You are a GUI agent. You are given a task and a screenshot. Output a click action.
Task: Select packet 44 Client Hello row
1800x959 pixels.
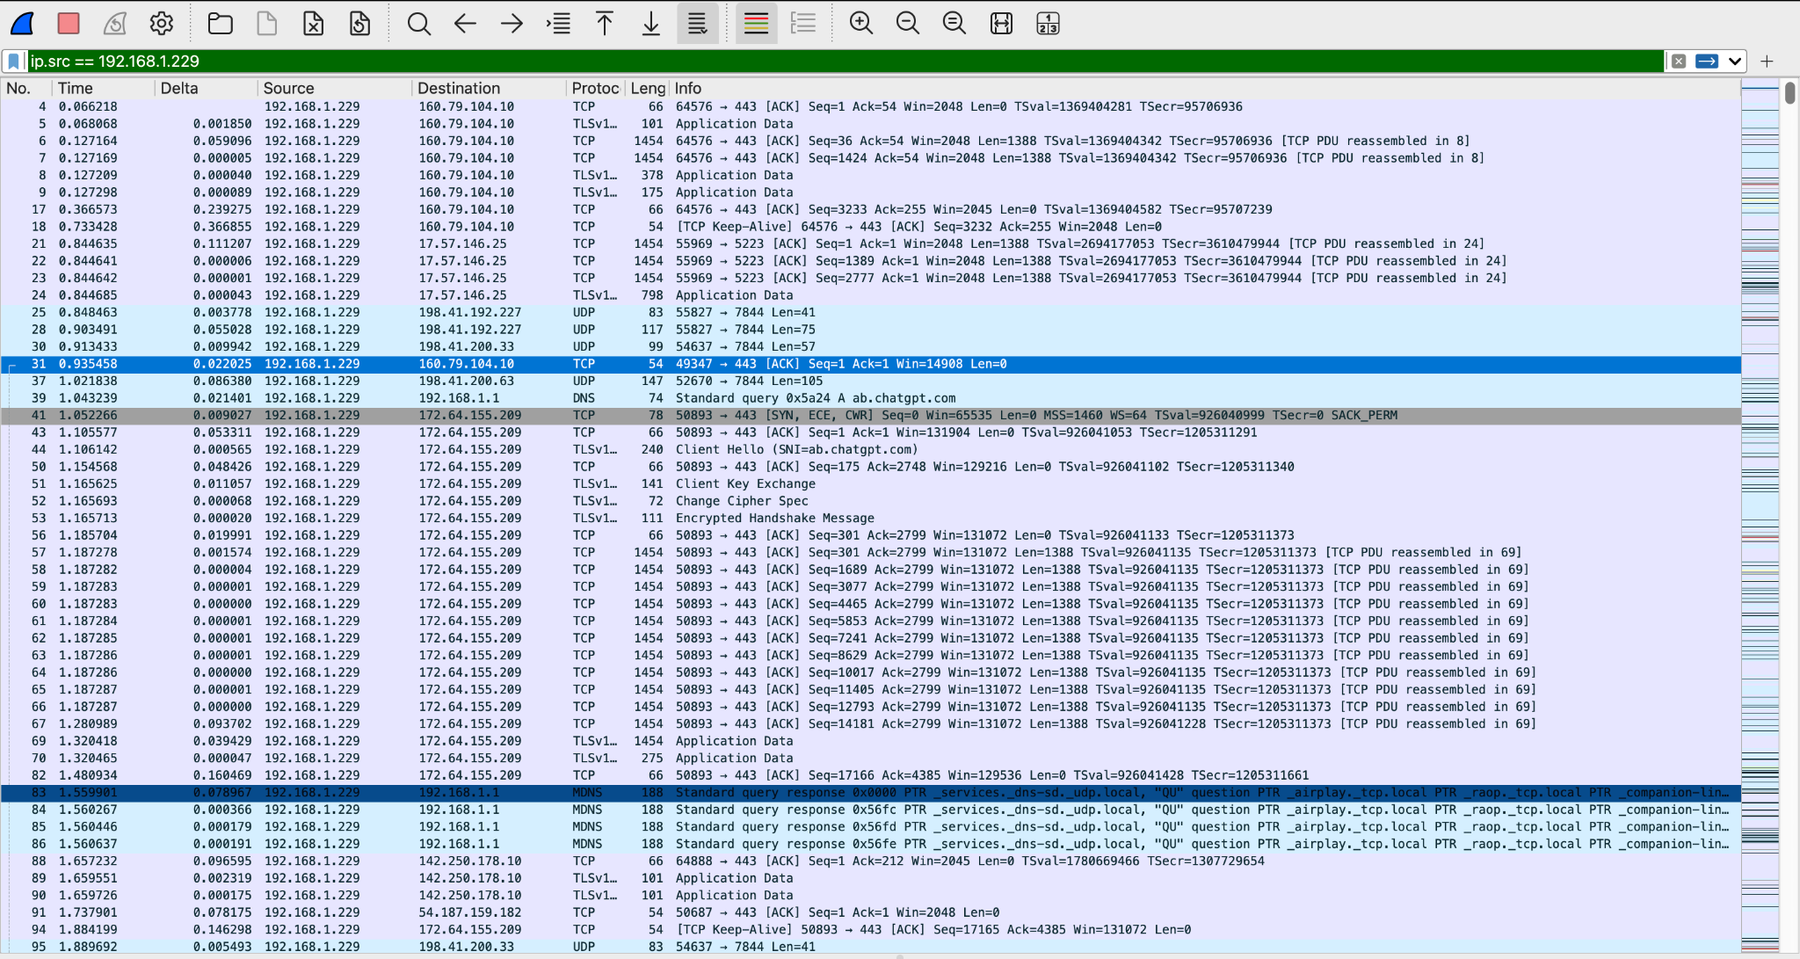[x=870, y=450]
